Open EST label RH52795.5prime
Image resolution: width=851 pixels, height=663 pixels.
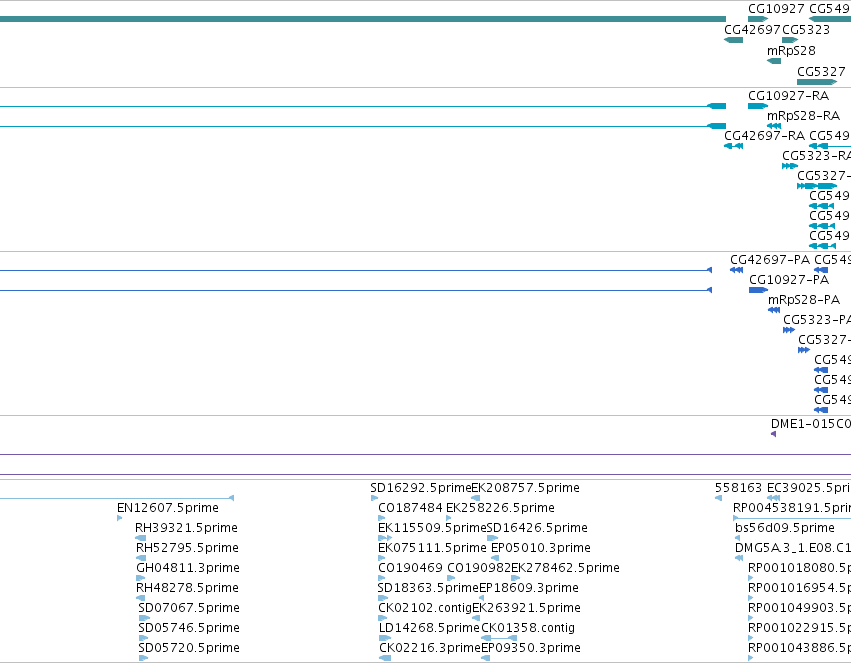coord(187,548)
